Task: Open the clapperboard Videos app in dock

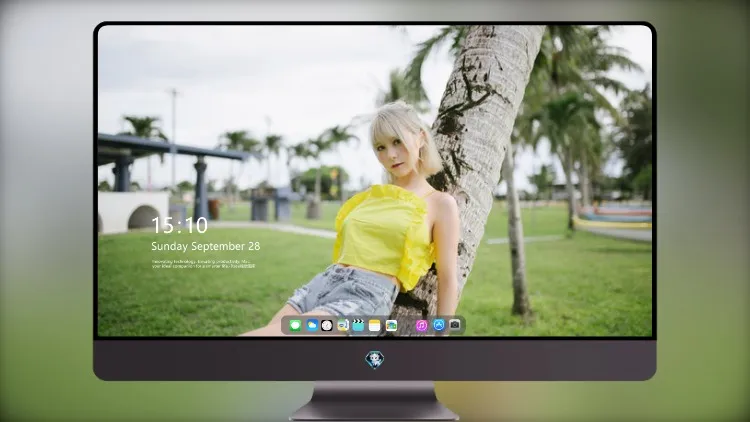Action: pos(358,325)
